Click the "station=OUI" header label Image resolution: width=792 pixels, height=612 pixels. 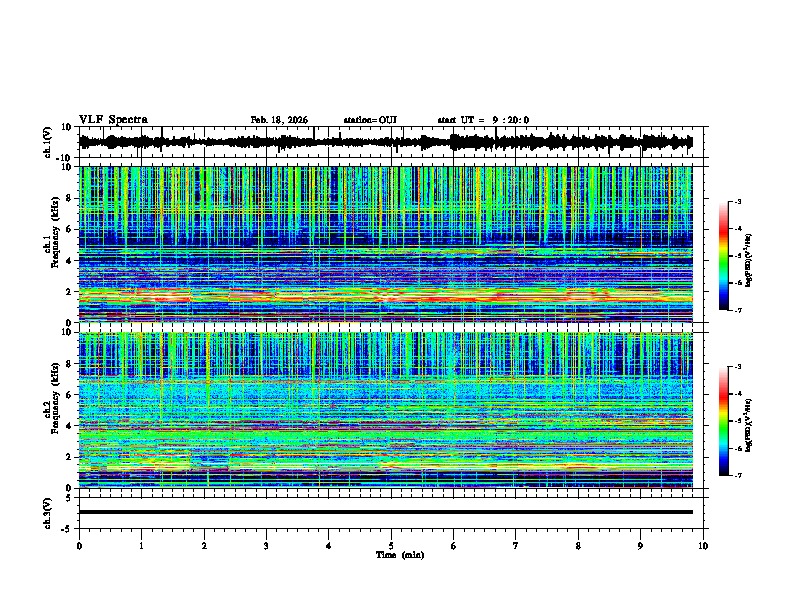(x=370, y=120)
